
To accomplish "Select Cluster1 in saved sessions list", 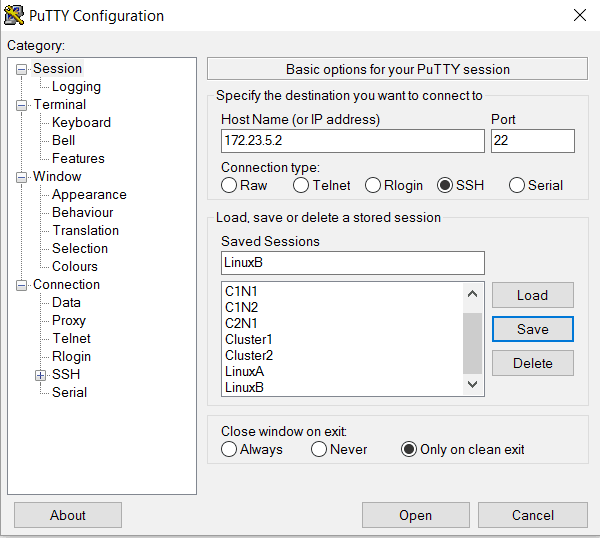I will (249, 339).
